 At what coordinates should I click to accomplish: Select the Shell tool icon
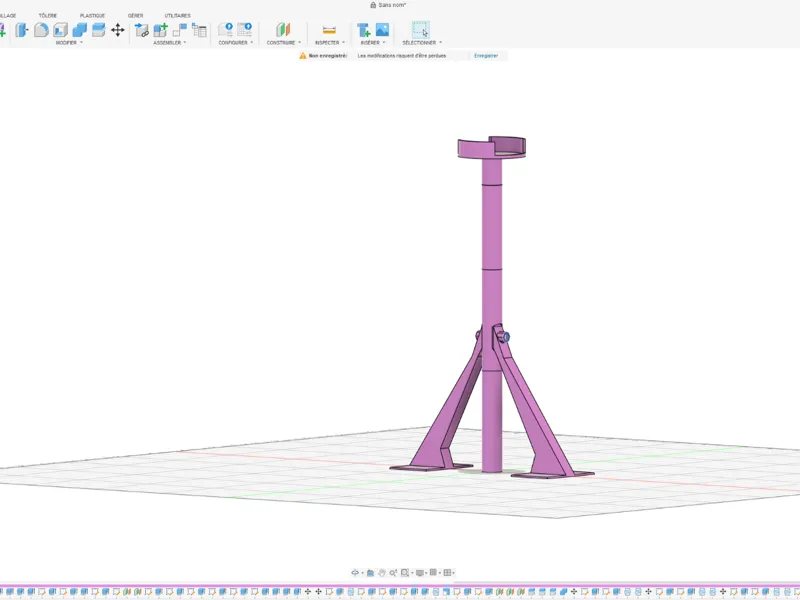coord(60,30)
